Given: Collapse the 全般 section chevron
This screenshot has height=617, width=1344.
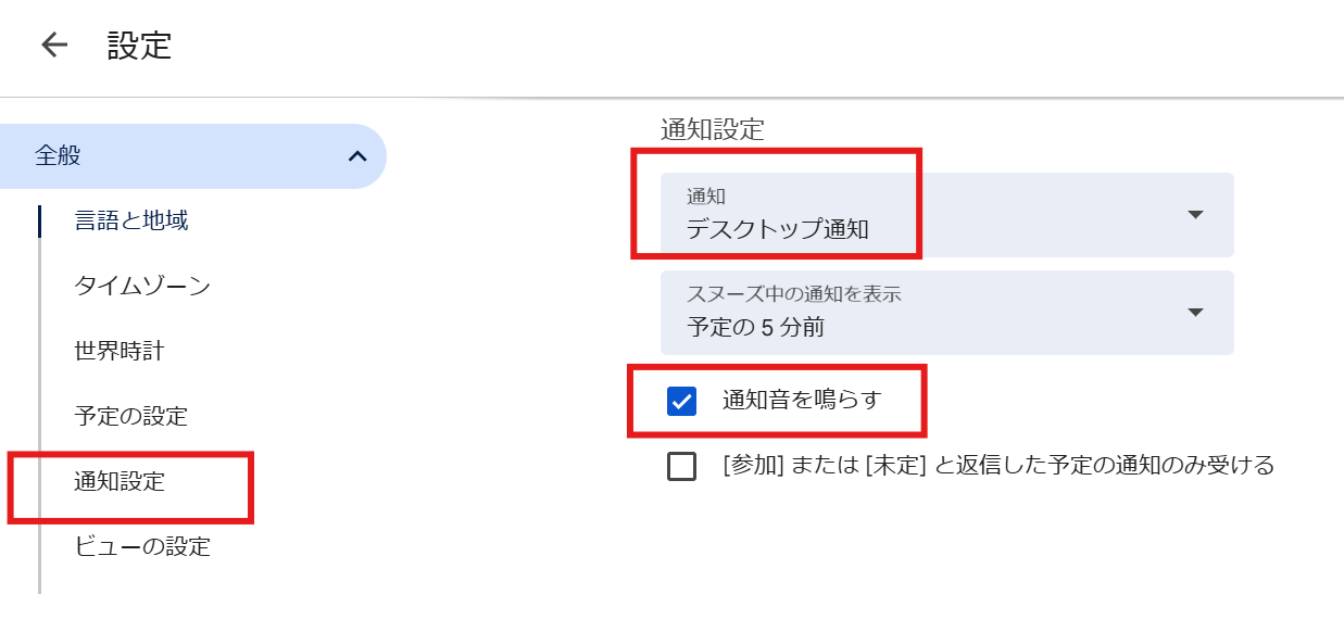Looking at the screenshot, I should point(357,156).
